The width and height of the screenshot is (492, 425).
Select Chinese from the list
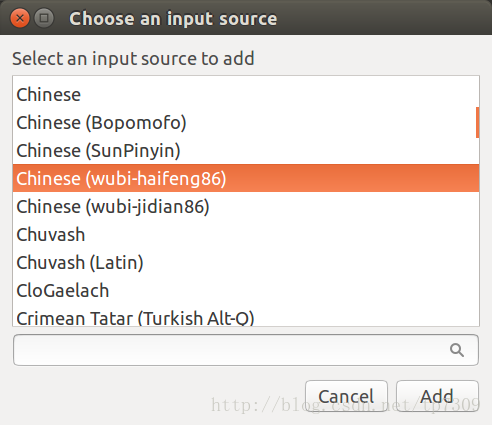pyautogui.click(x=246, y=95)
